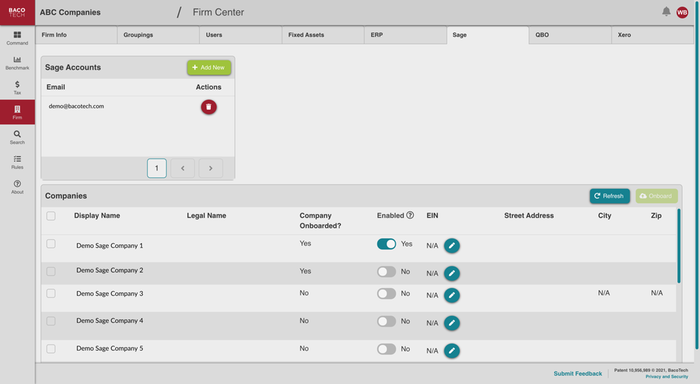Click the Street Address column header

529,216
